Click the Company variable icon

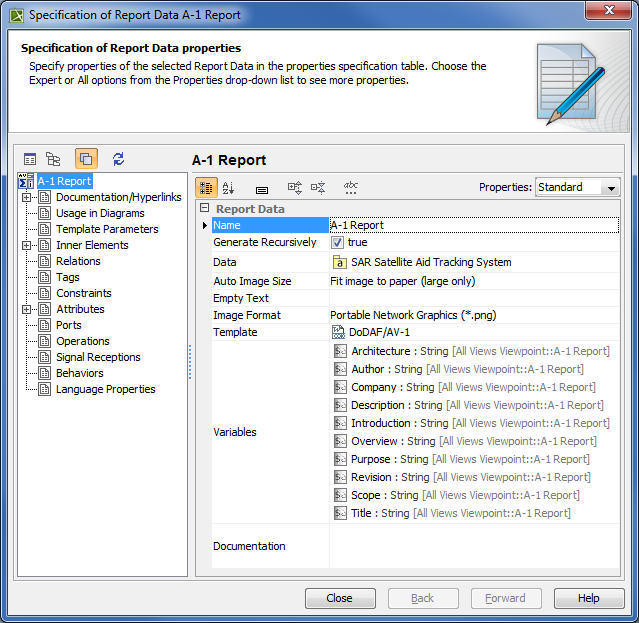340,387
